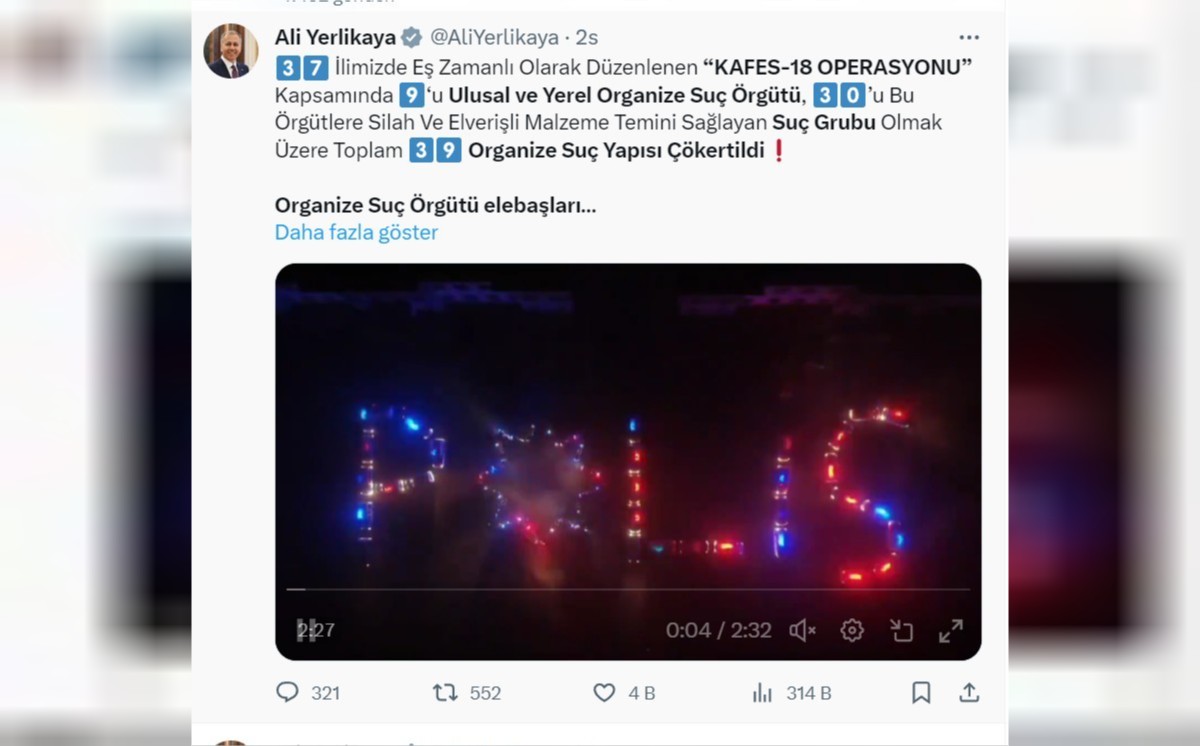Click the blue verified badge icon
Screen dimensions: 1200x746
pos(411,38)
